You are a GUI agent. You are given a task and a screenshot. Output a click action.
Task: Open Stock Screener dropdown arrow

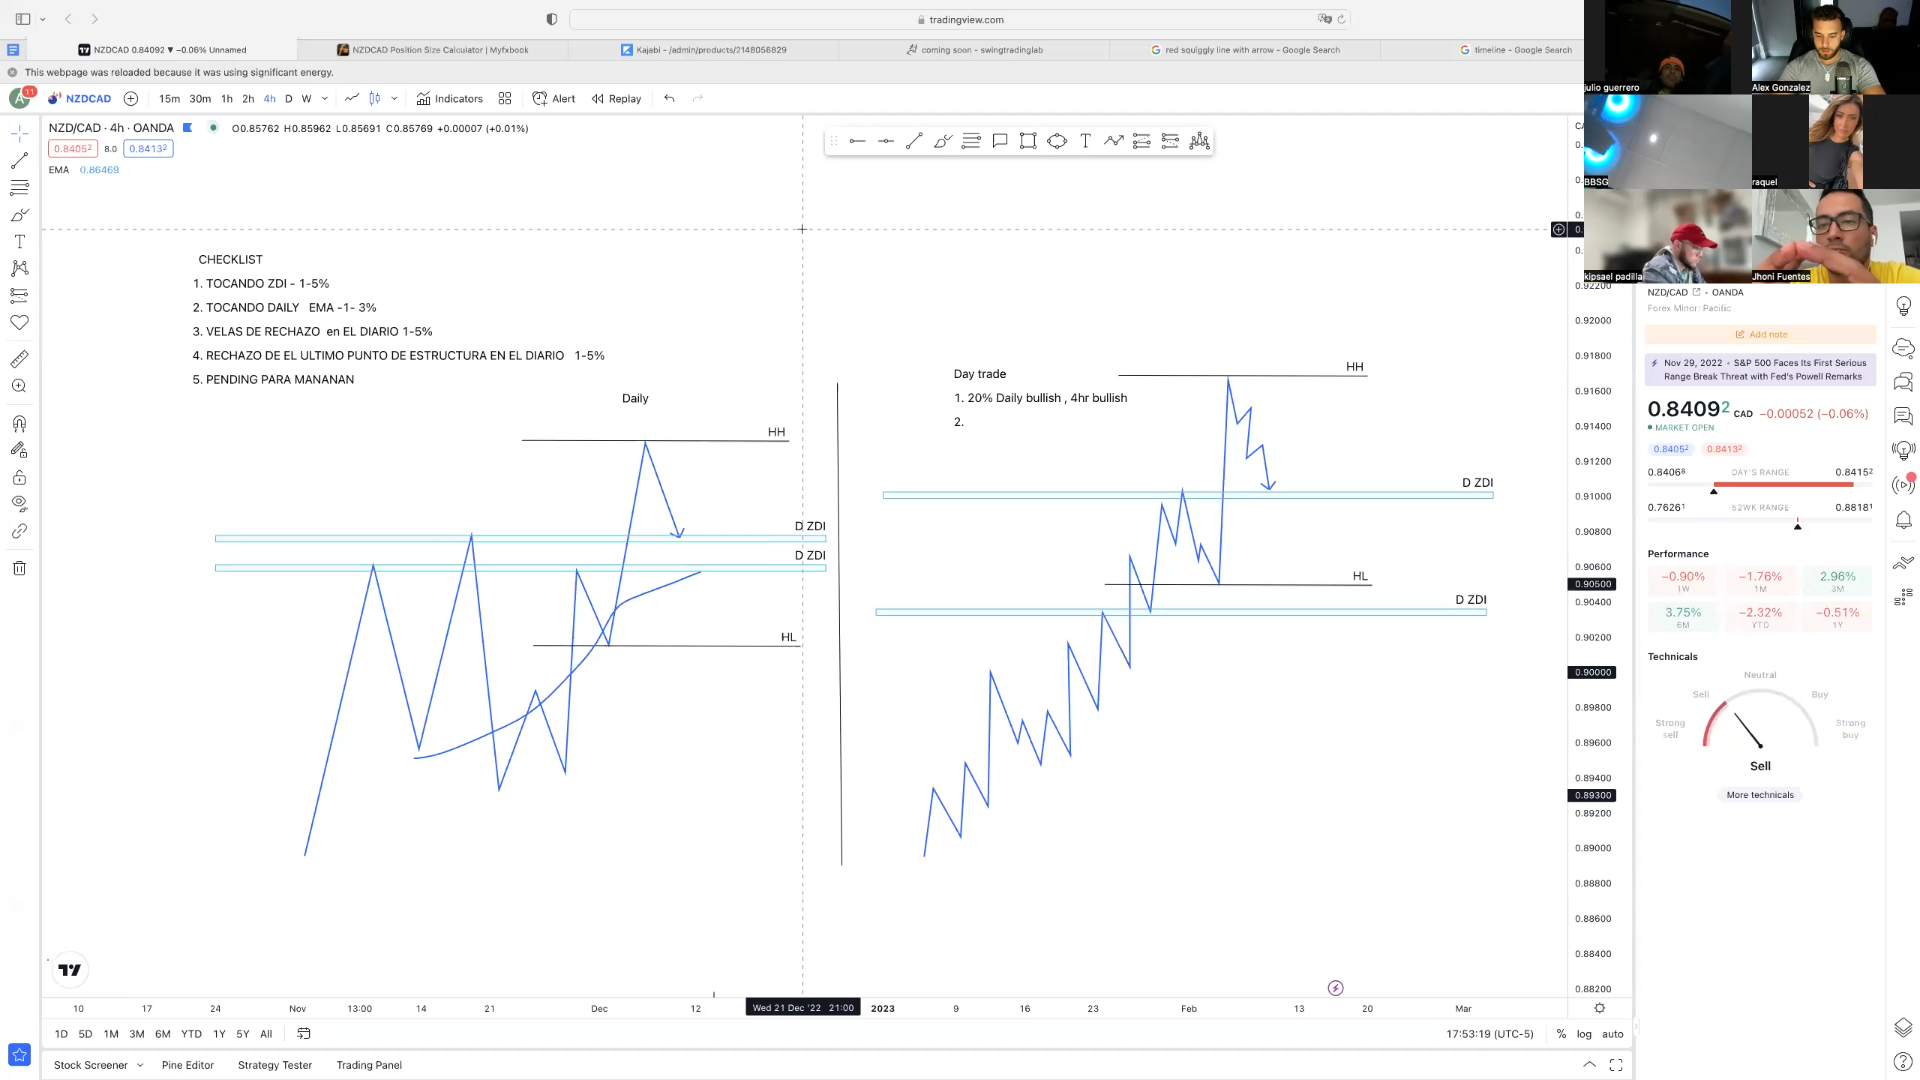tap(140, 1065)
